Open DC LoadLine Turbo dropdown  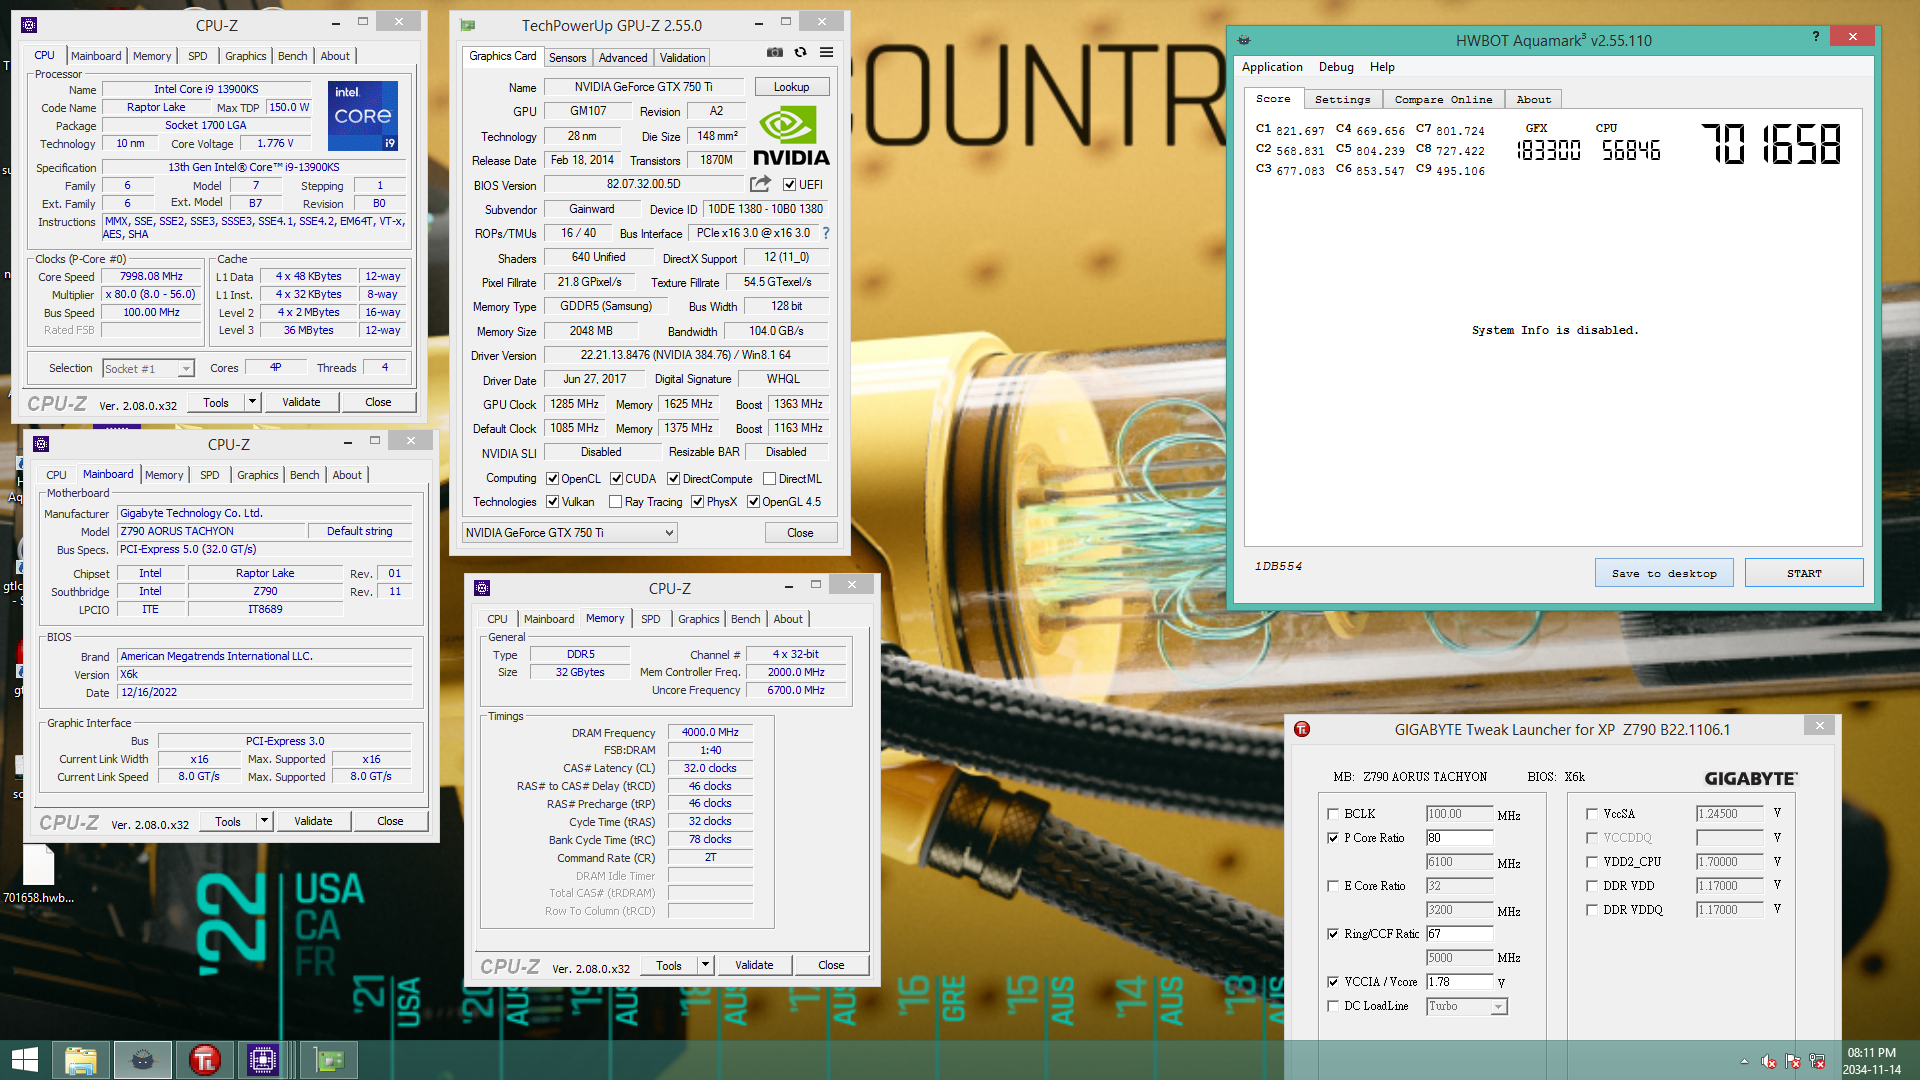pos(1467,1007)
